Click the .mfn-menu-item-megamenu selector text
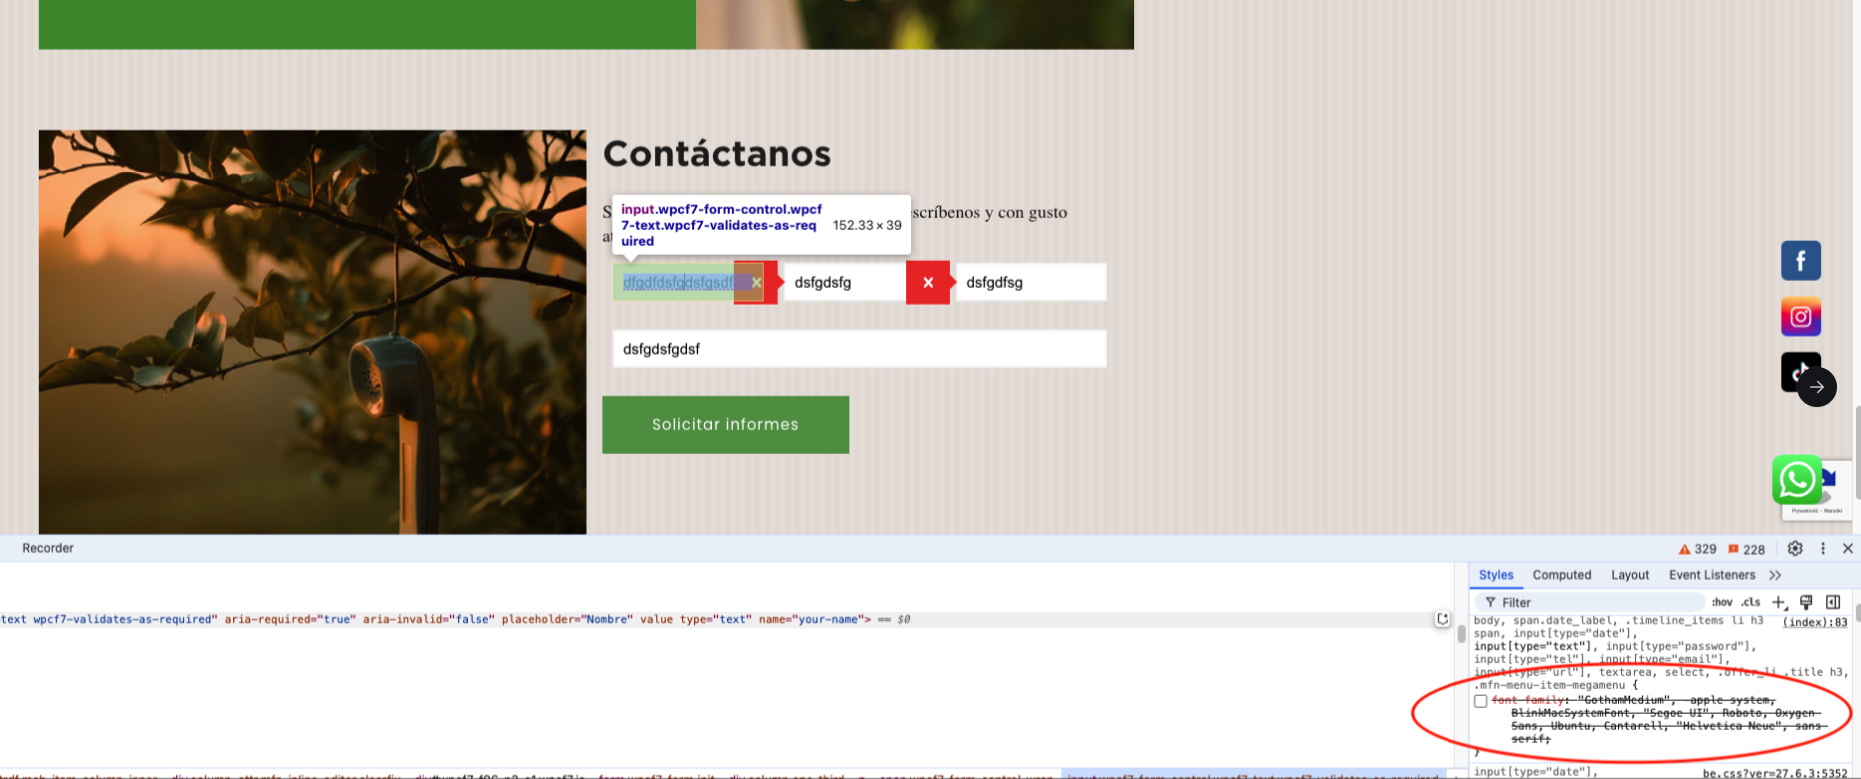 coord(1549,685)
